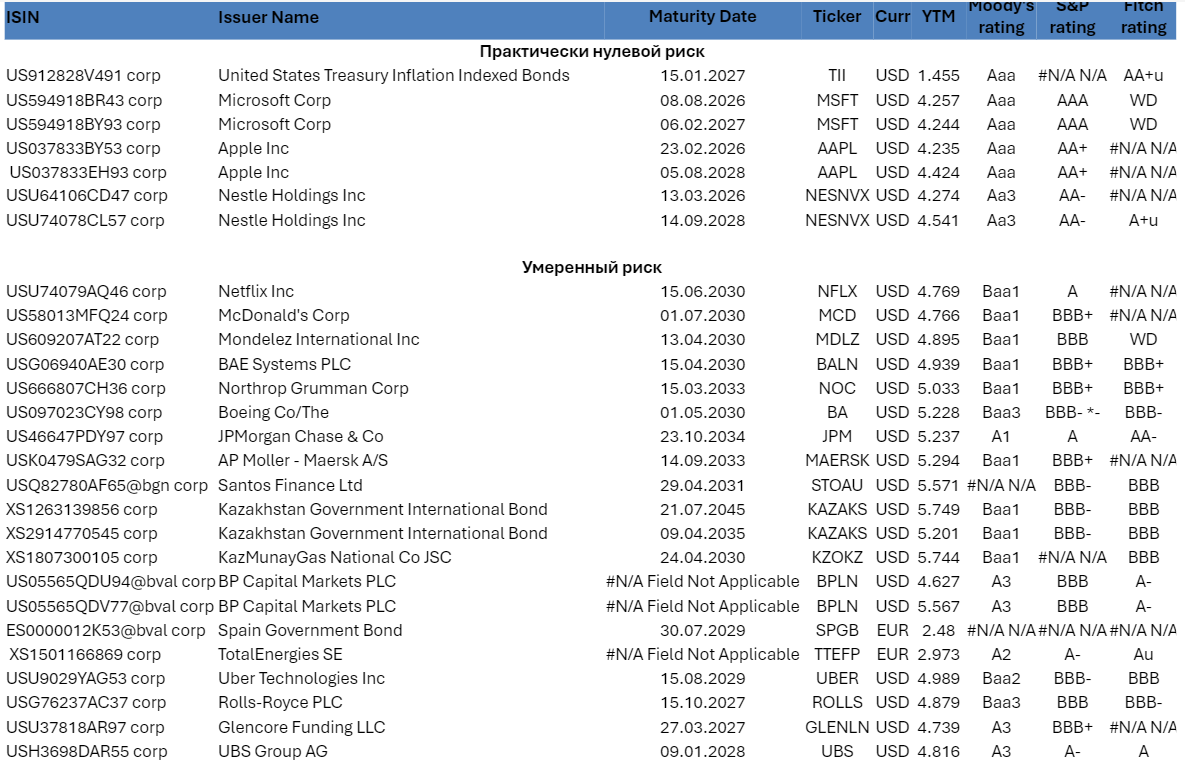Click BAE Systems PLC cell
This screenshot has width=1185, height=763.
point(284,365)
